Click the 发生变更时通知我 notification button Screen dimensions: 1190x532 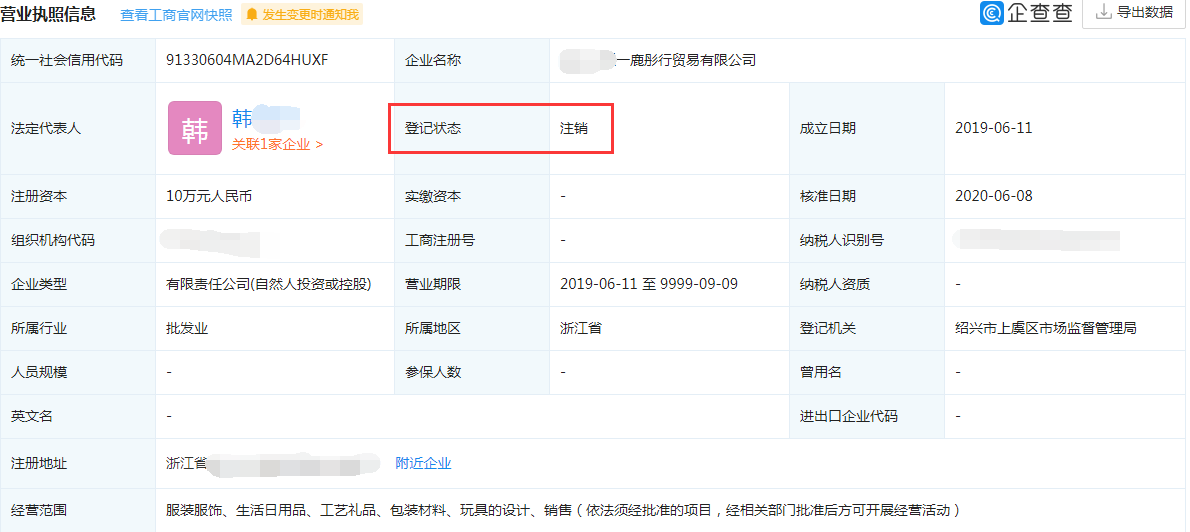302,14
